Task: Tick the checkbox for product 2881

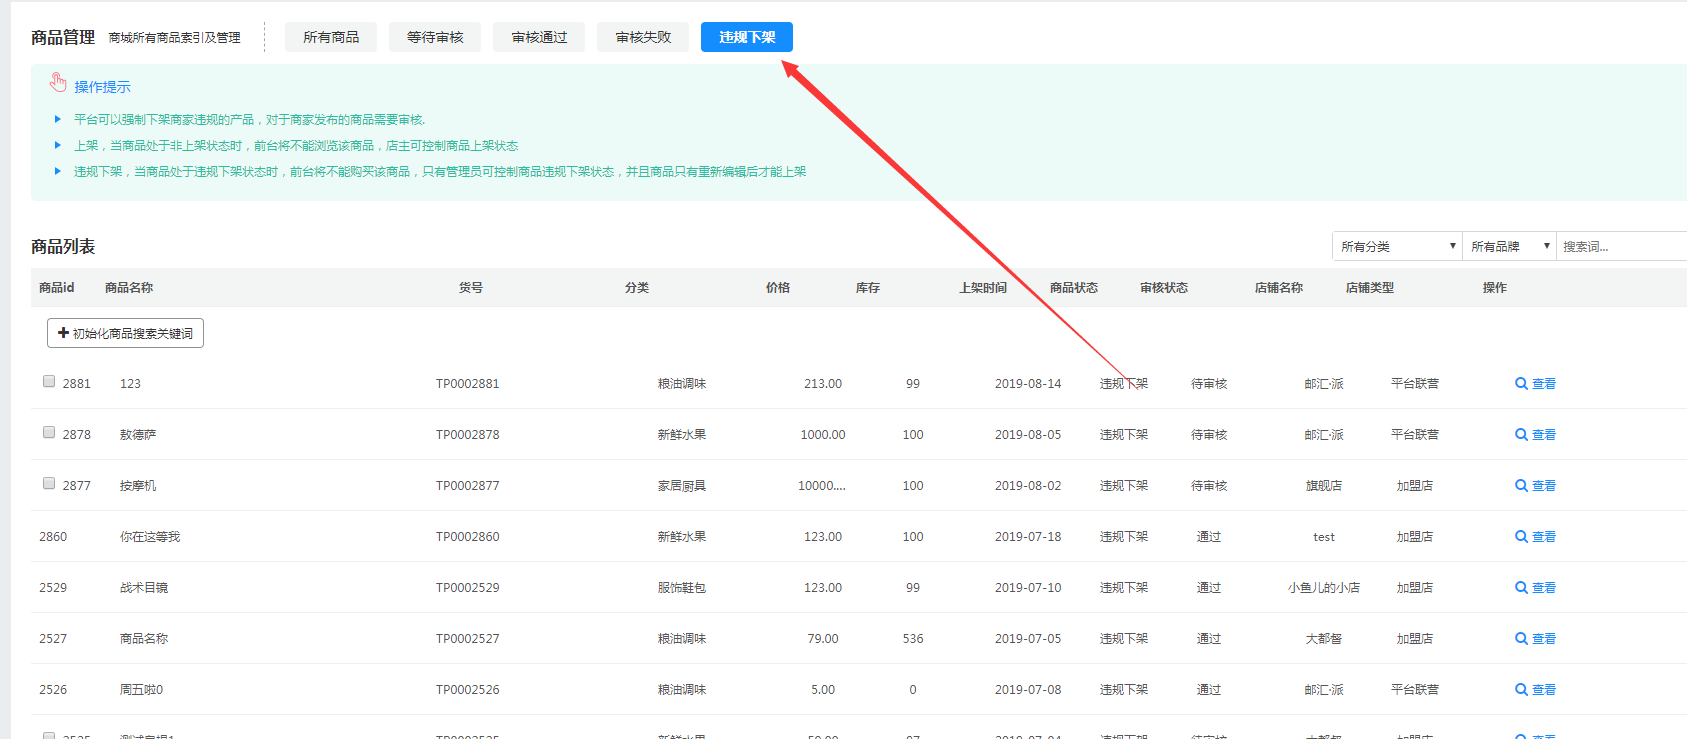Action: click(x=49, y=381)
